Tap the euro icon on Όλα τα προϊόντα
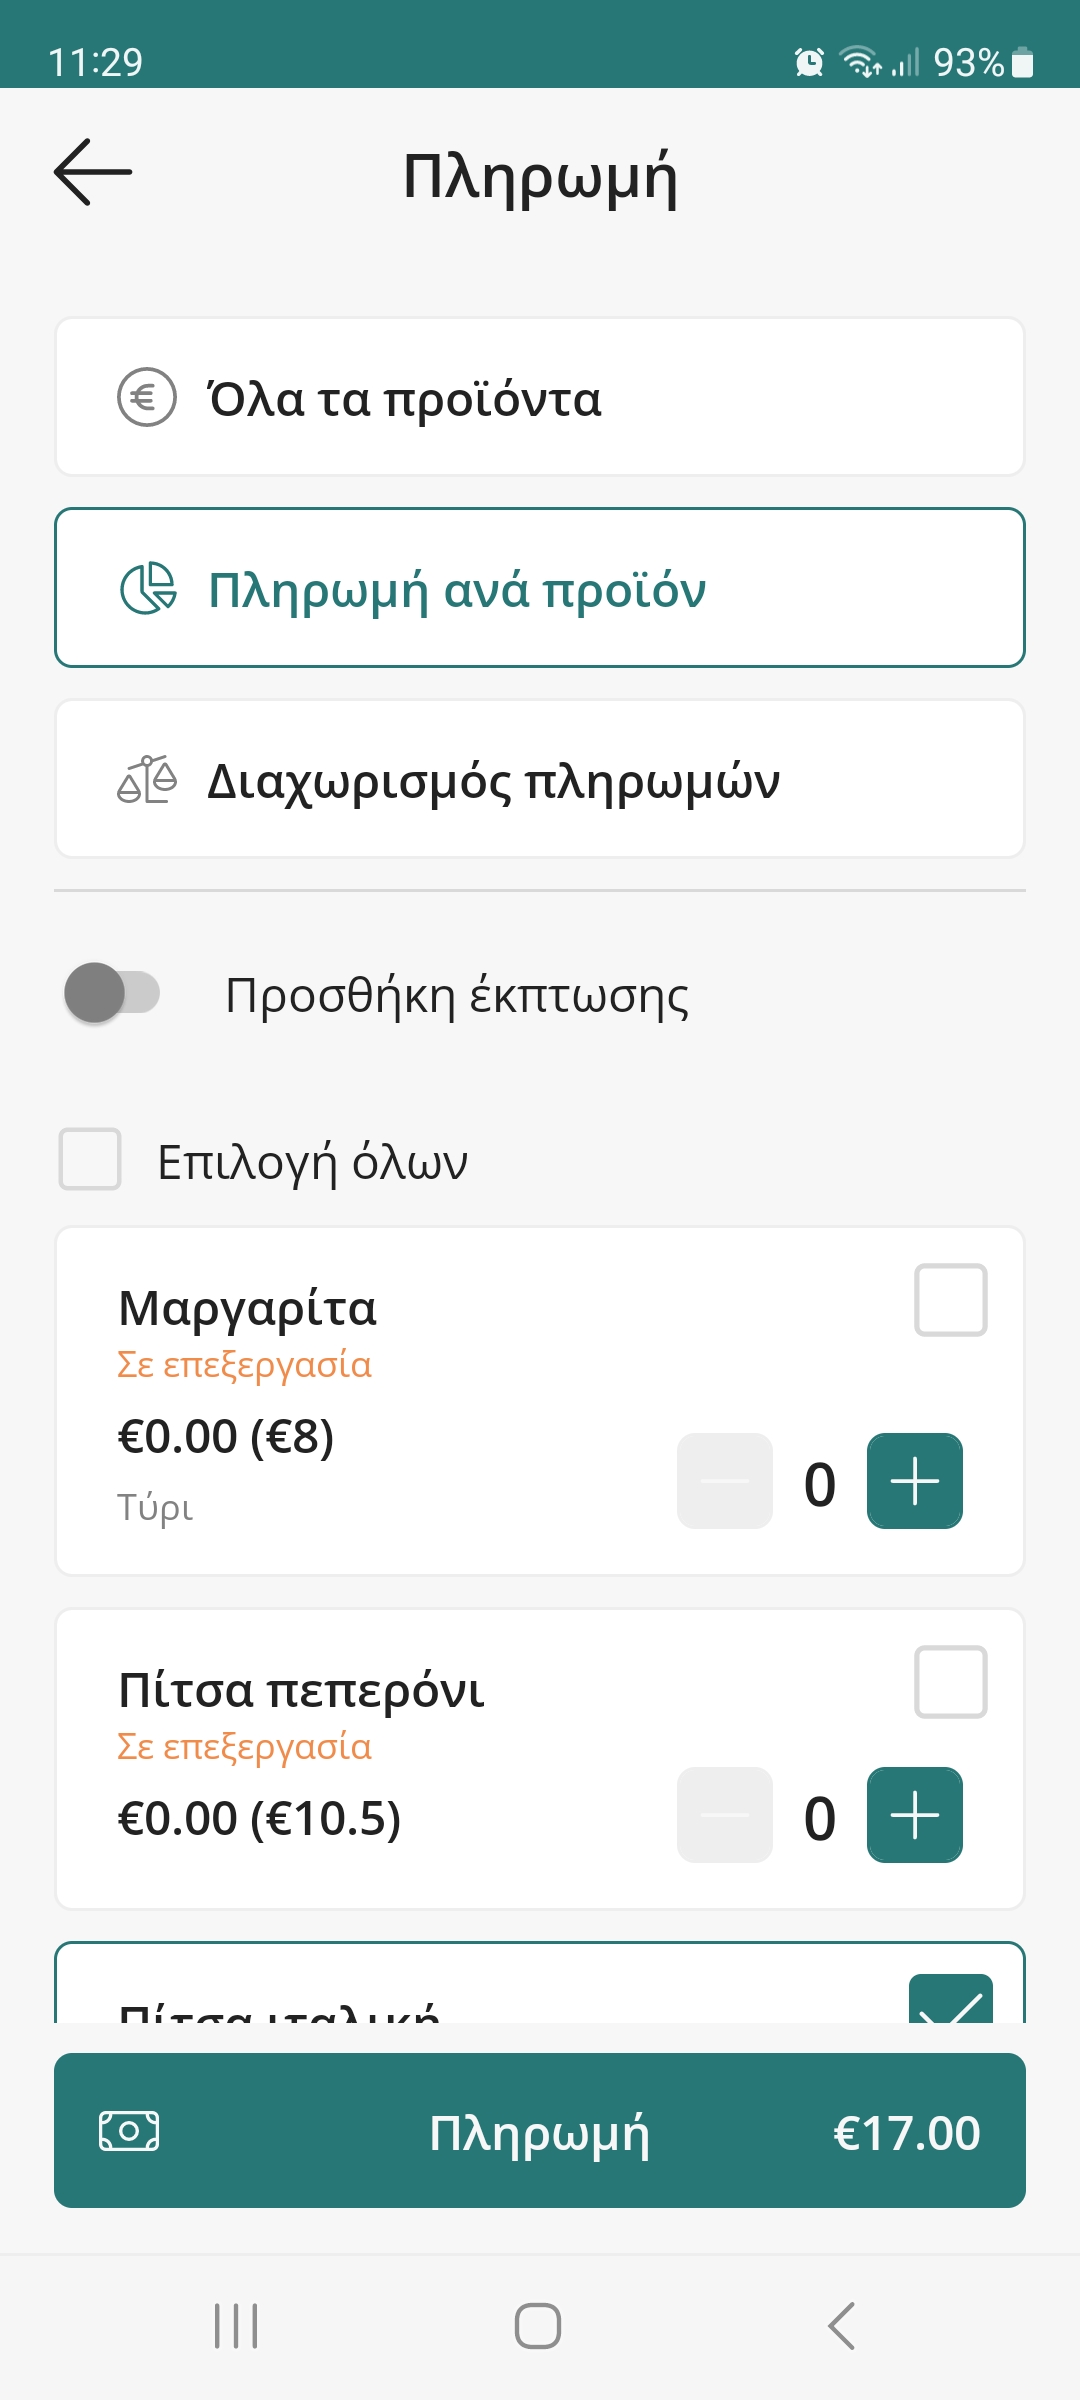Screen dimensions: 1080x2400 pyautogui.click(x=147, y=397)
